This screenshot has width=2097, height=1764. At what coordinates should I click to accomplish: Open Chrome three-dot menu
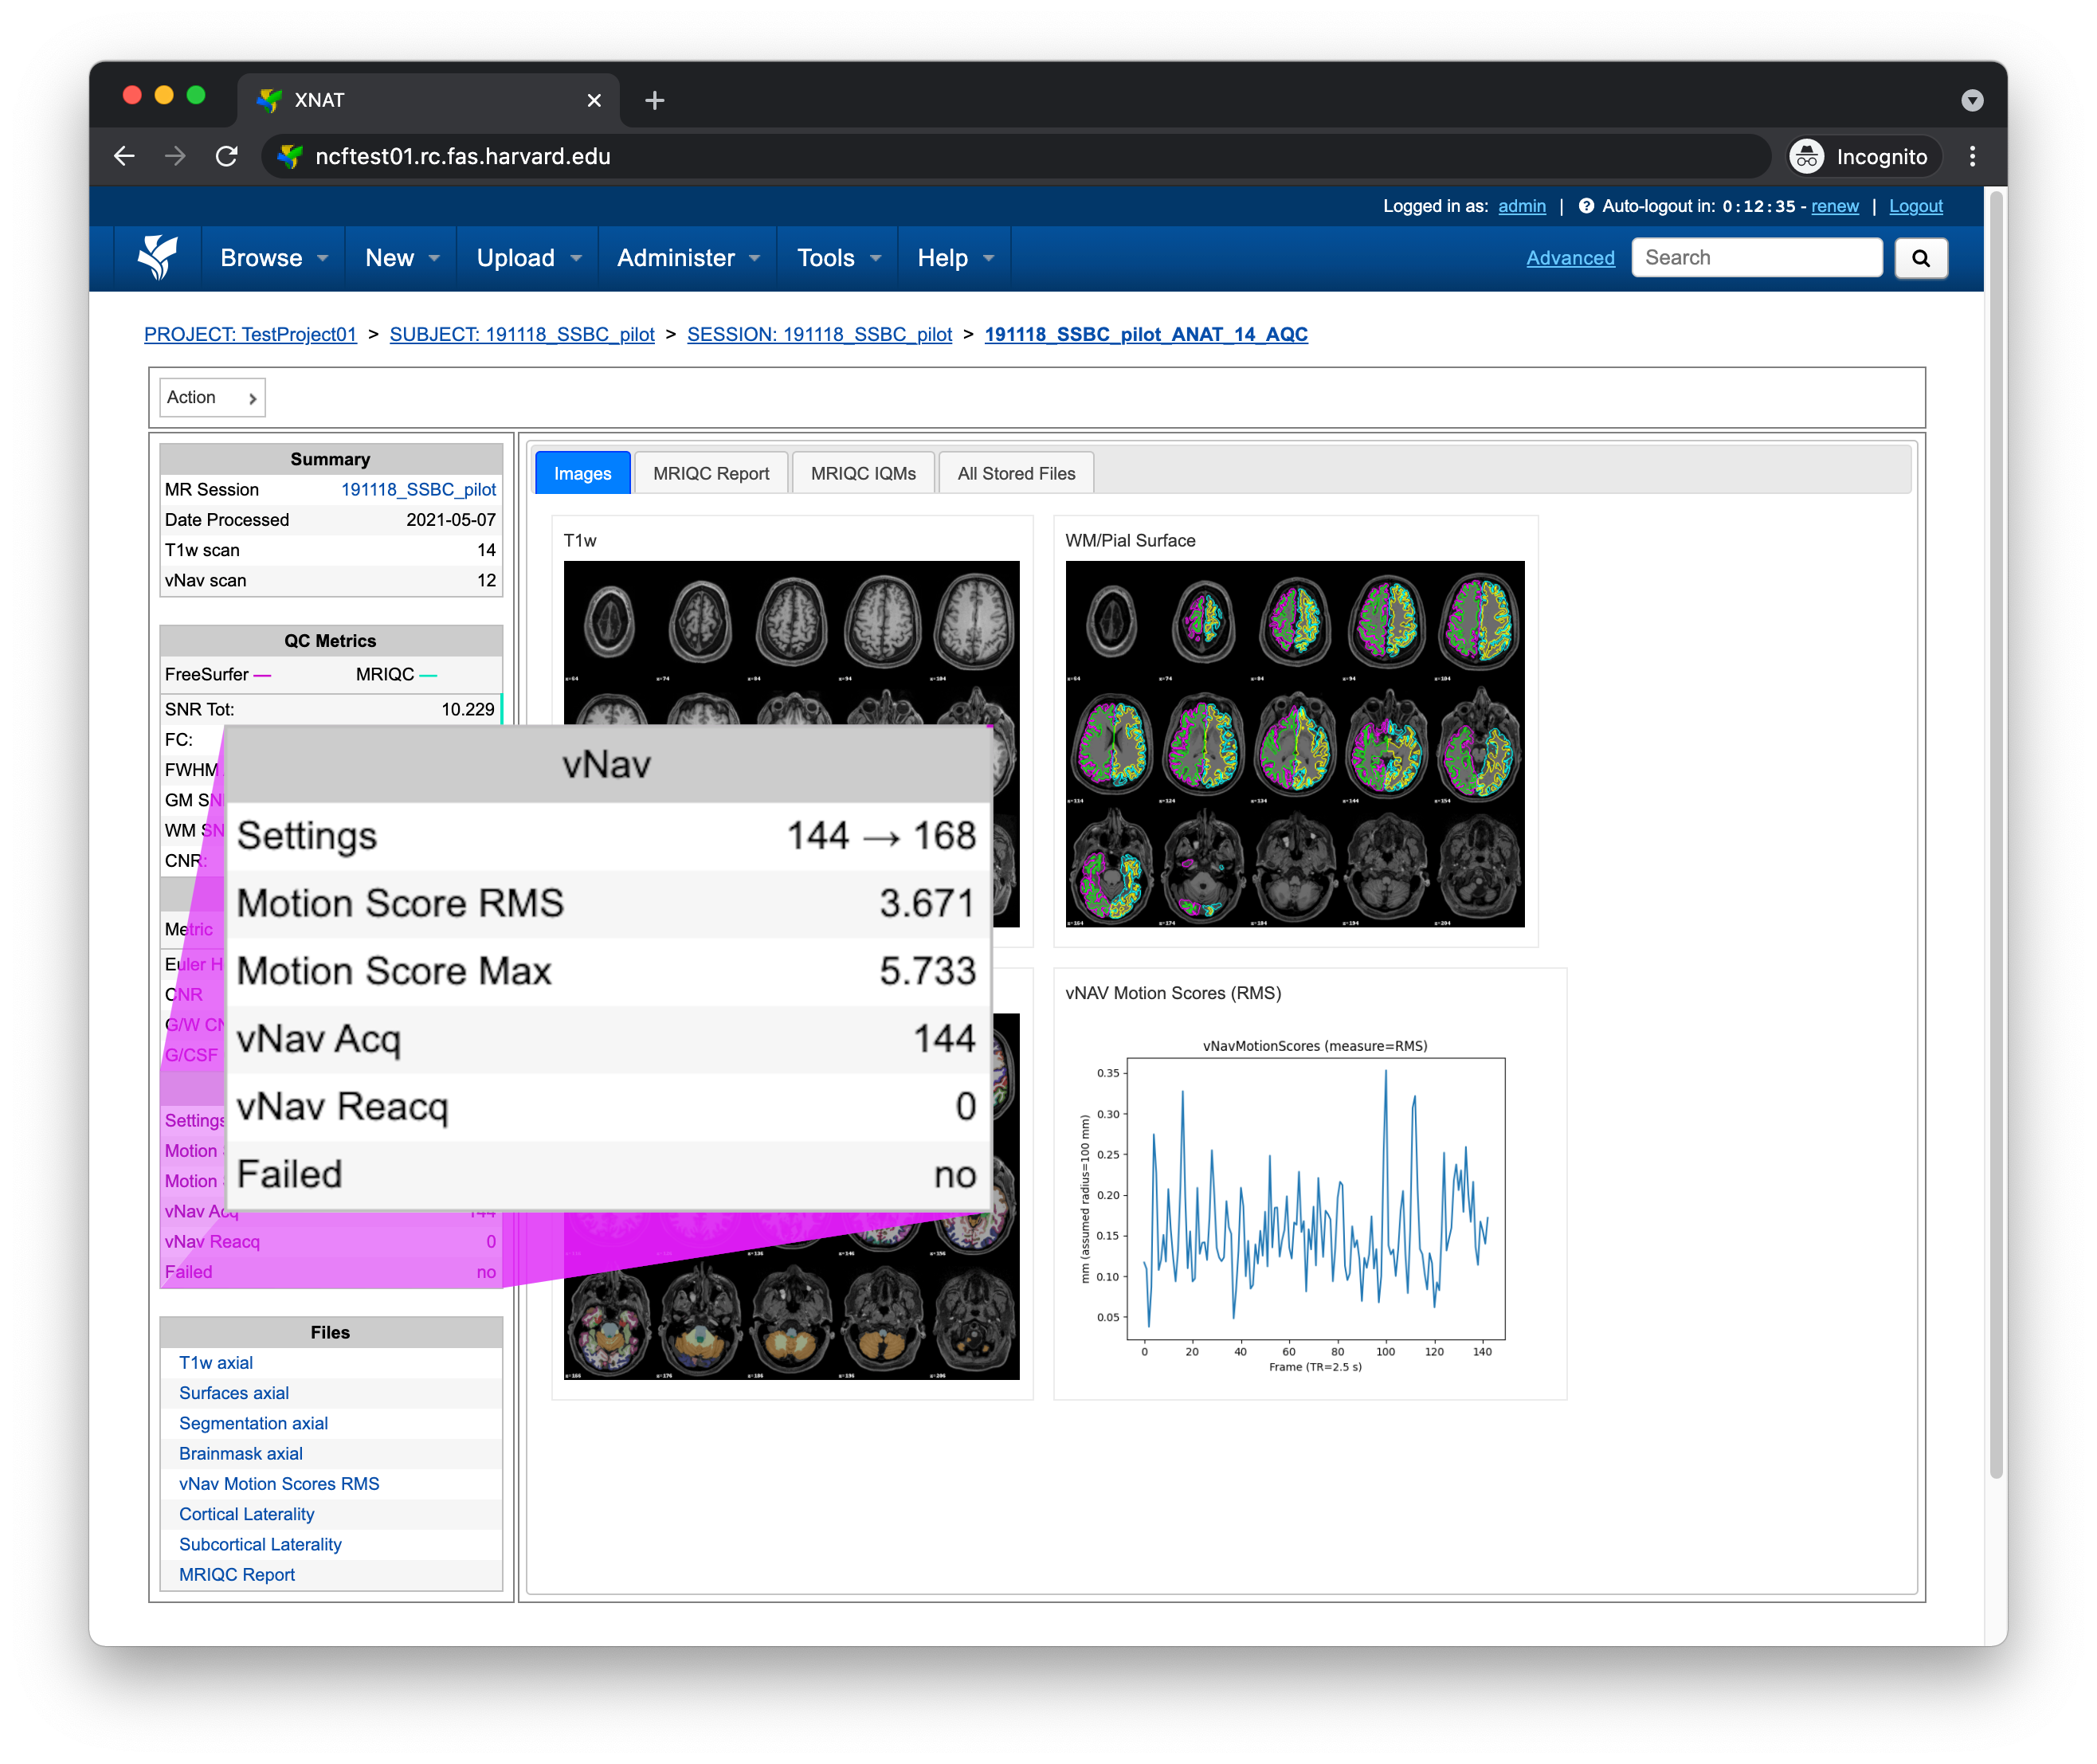[x=1971, y=156]
